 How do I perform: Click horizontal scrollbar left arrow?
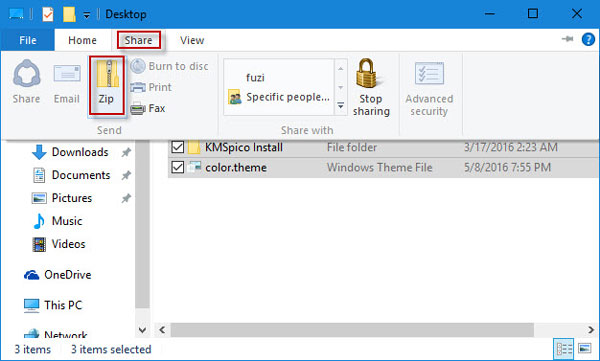162,330
